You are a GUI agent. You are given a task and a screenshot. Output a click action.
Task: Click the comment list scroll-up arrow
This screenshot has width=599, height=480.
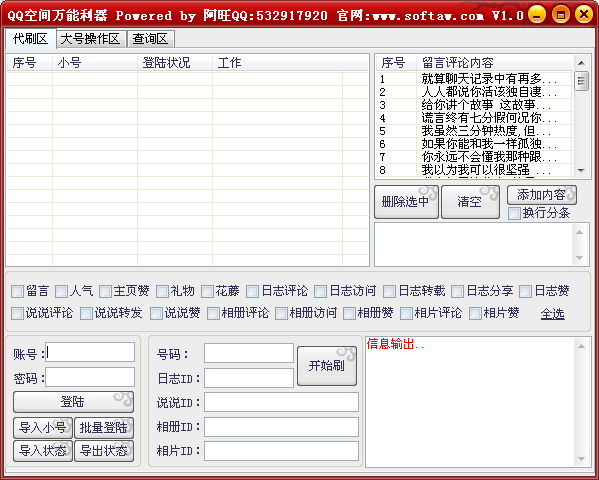pyautogui.click(x=581, y=63)
